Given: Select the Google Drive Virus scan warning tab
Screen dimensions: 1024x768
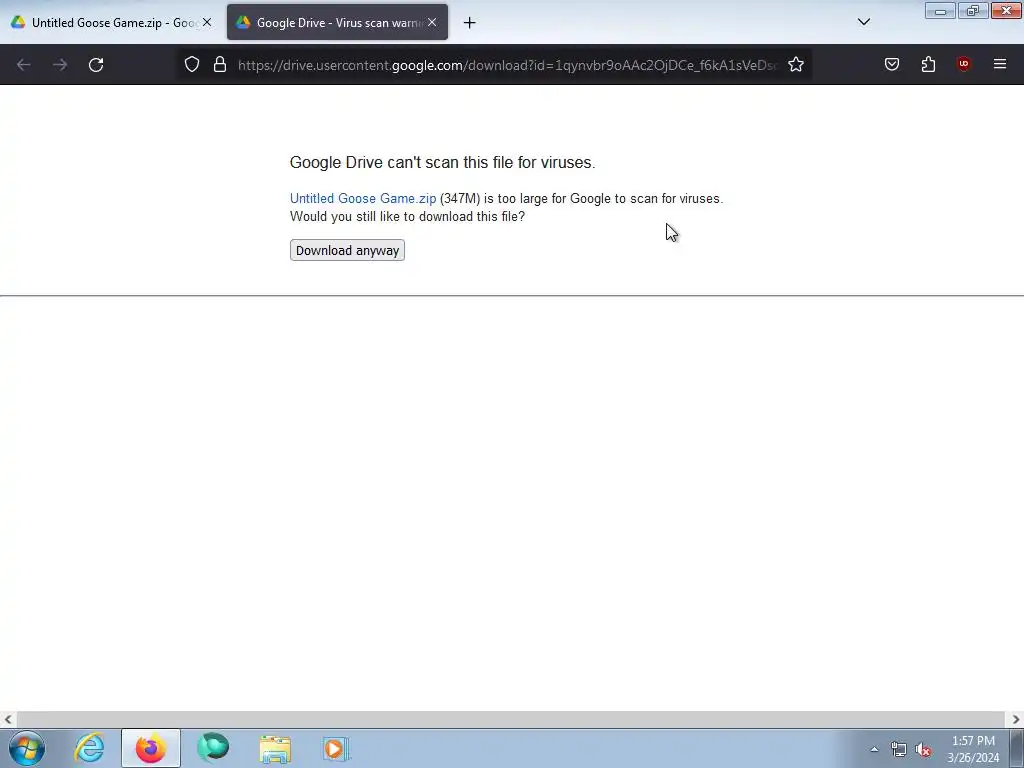Looking at the screenshot, I should click(337, 22).
